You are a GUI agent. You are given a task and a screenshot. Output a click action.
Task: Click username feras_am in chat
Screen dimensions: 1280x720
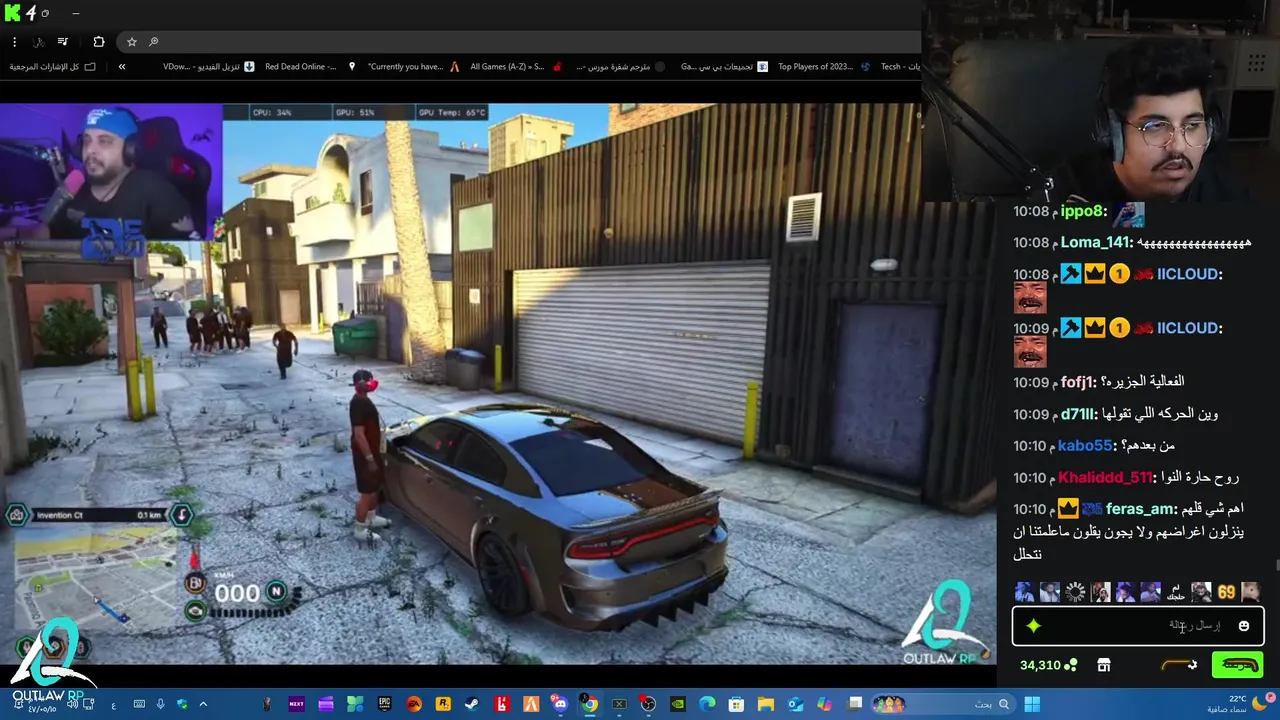tap(1141, 509)
